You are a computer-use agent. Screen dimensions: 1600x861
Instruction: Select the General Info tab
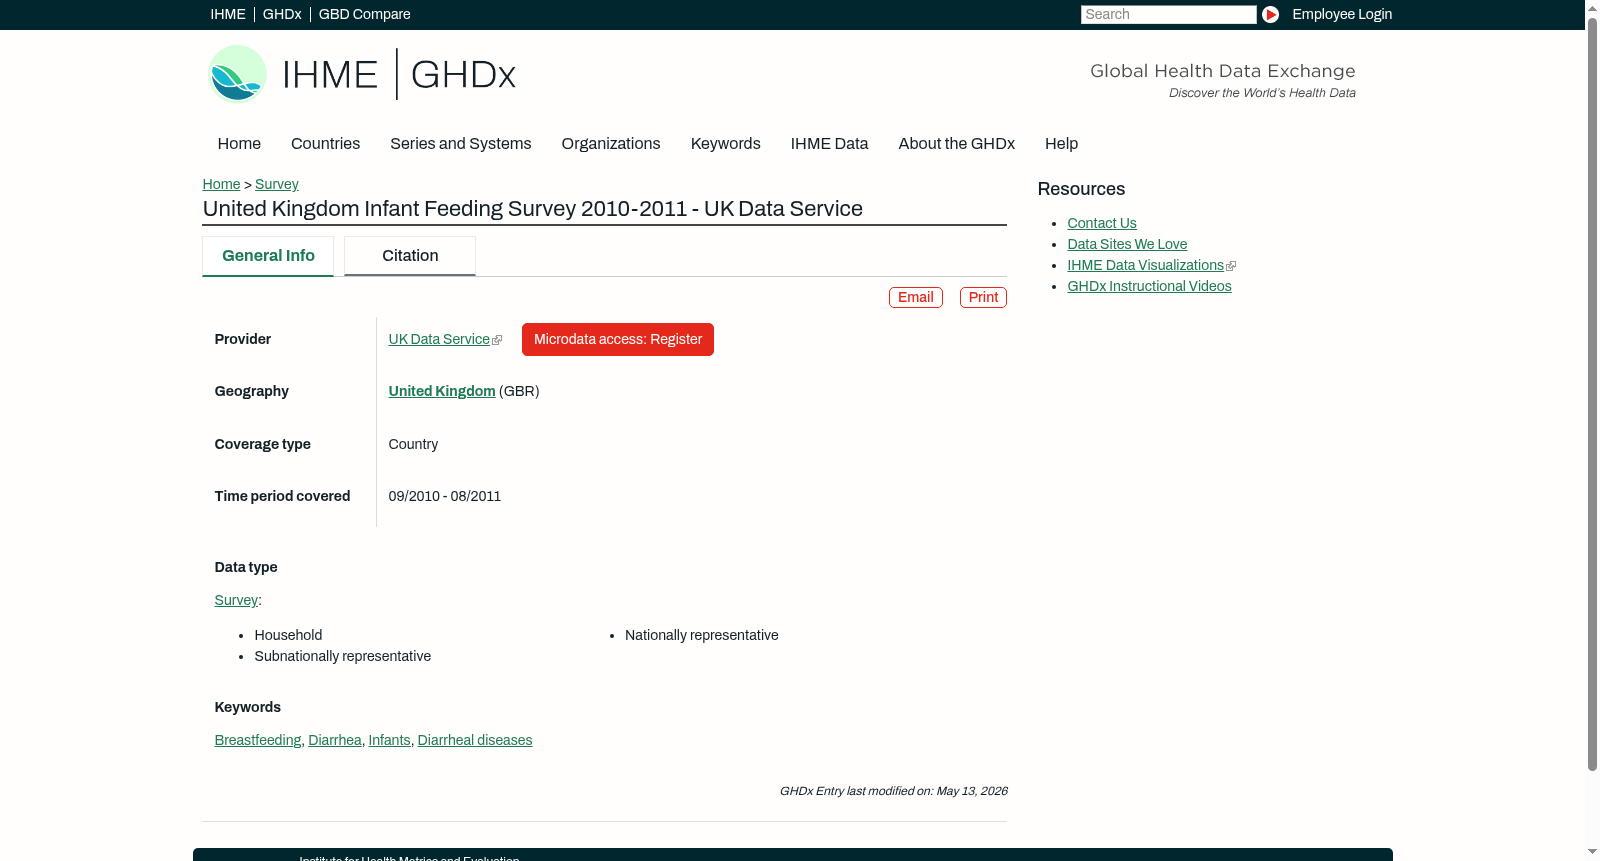tap(268, 256)
